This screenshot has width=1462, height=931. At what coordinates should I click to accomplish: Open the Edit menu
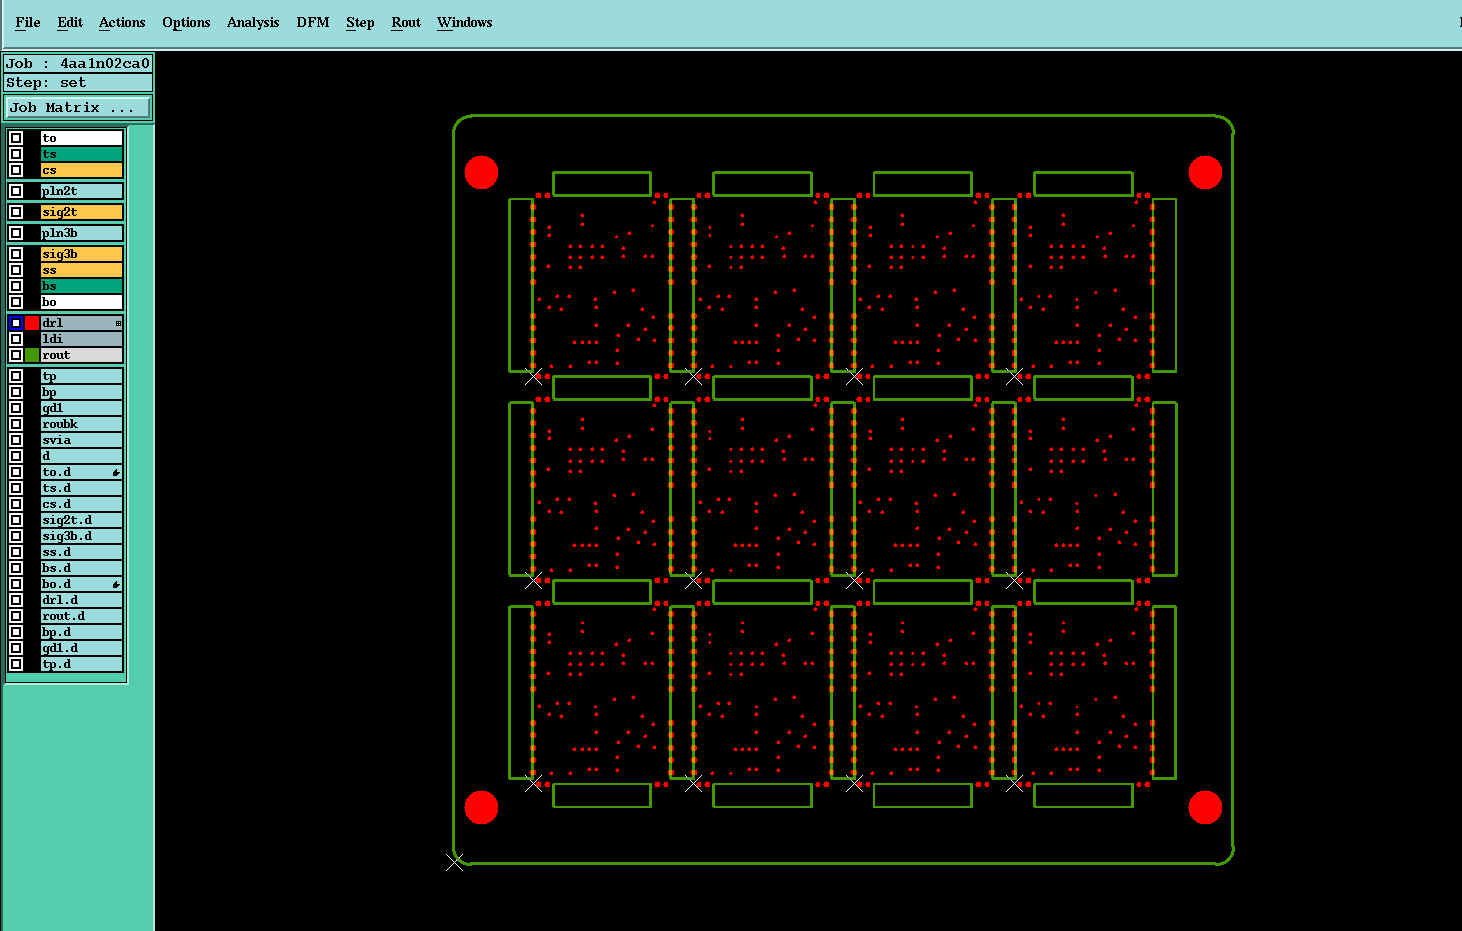pyautogui.click(x=70, y=22)
